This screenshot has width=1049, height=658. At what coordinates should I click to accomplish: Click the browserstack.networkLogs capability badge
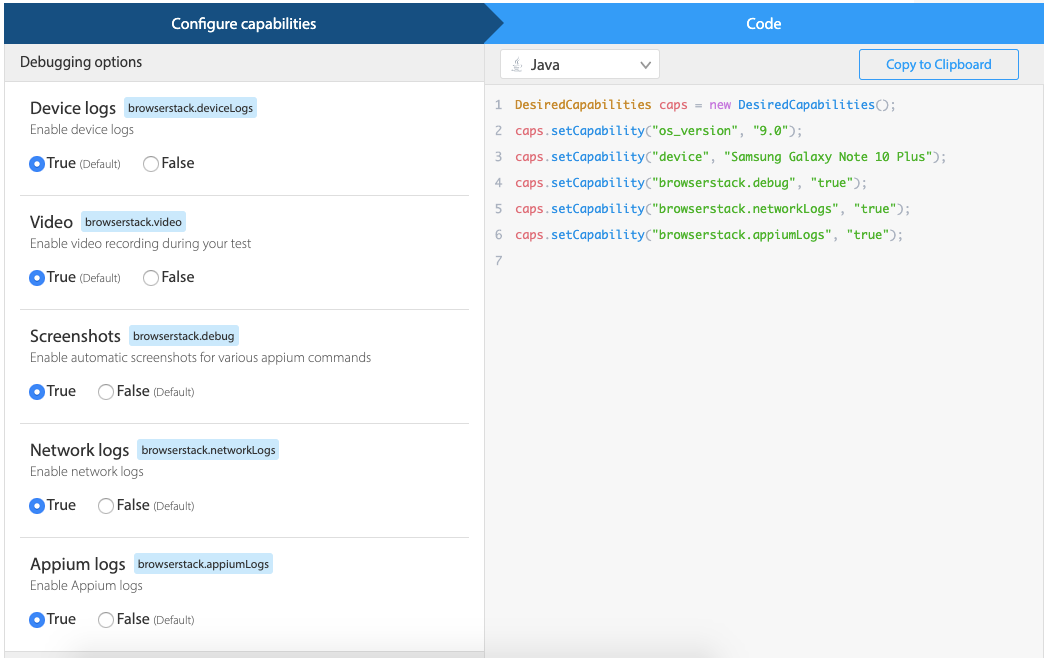209,449
